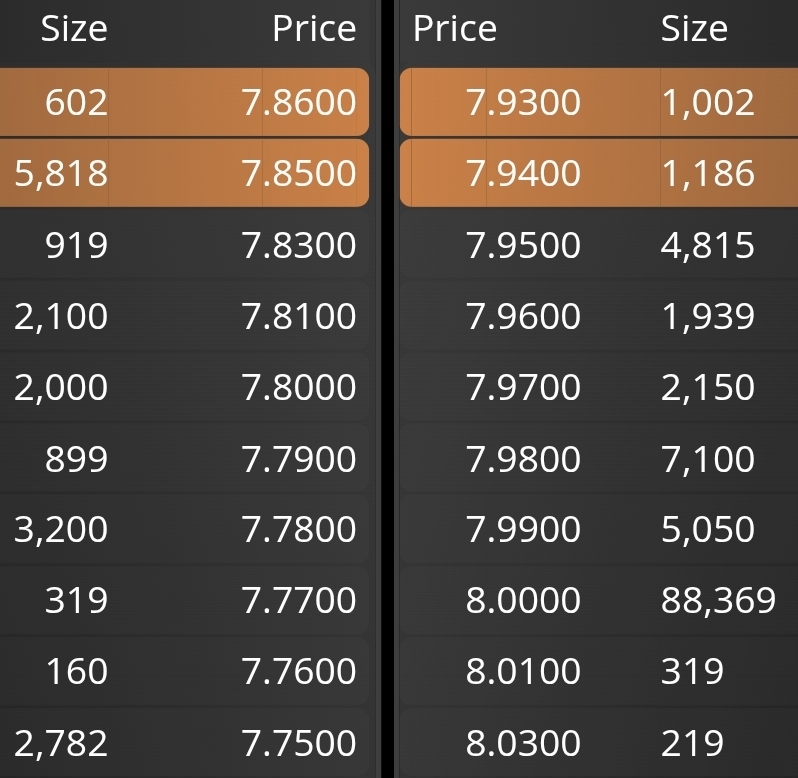This screenshot has width=798, height=778.
Task: Choose bid row with size 2,100
Action: (x=61, y=316)
